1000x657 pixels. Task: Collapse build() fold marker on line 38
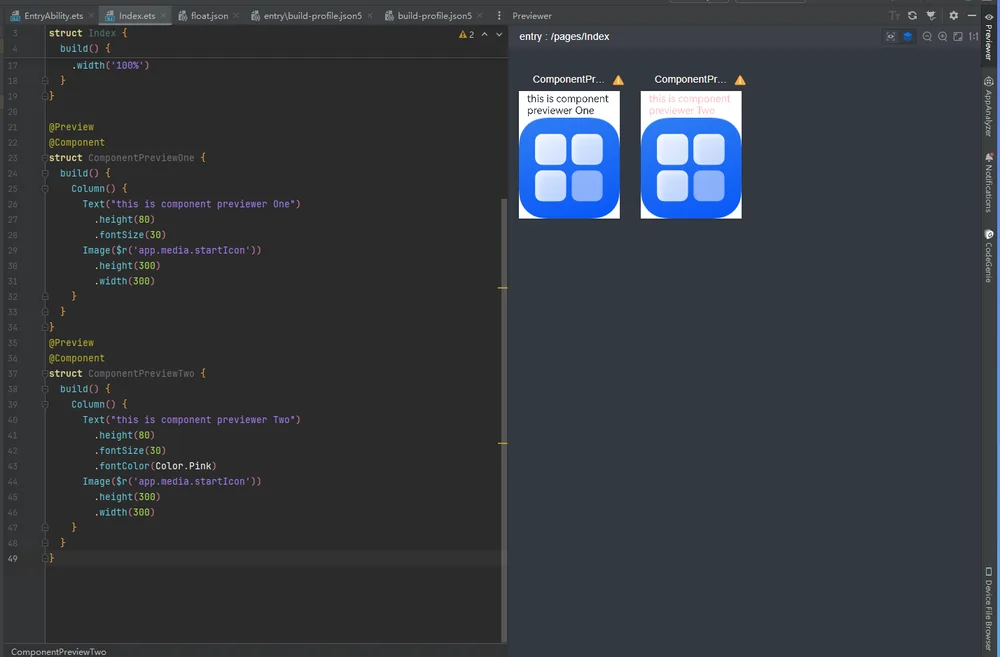click(x=45, y=389)
